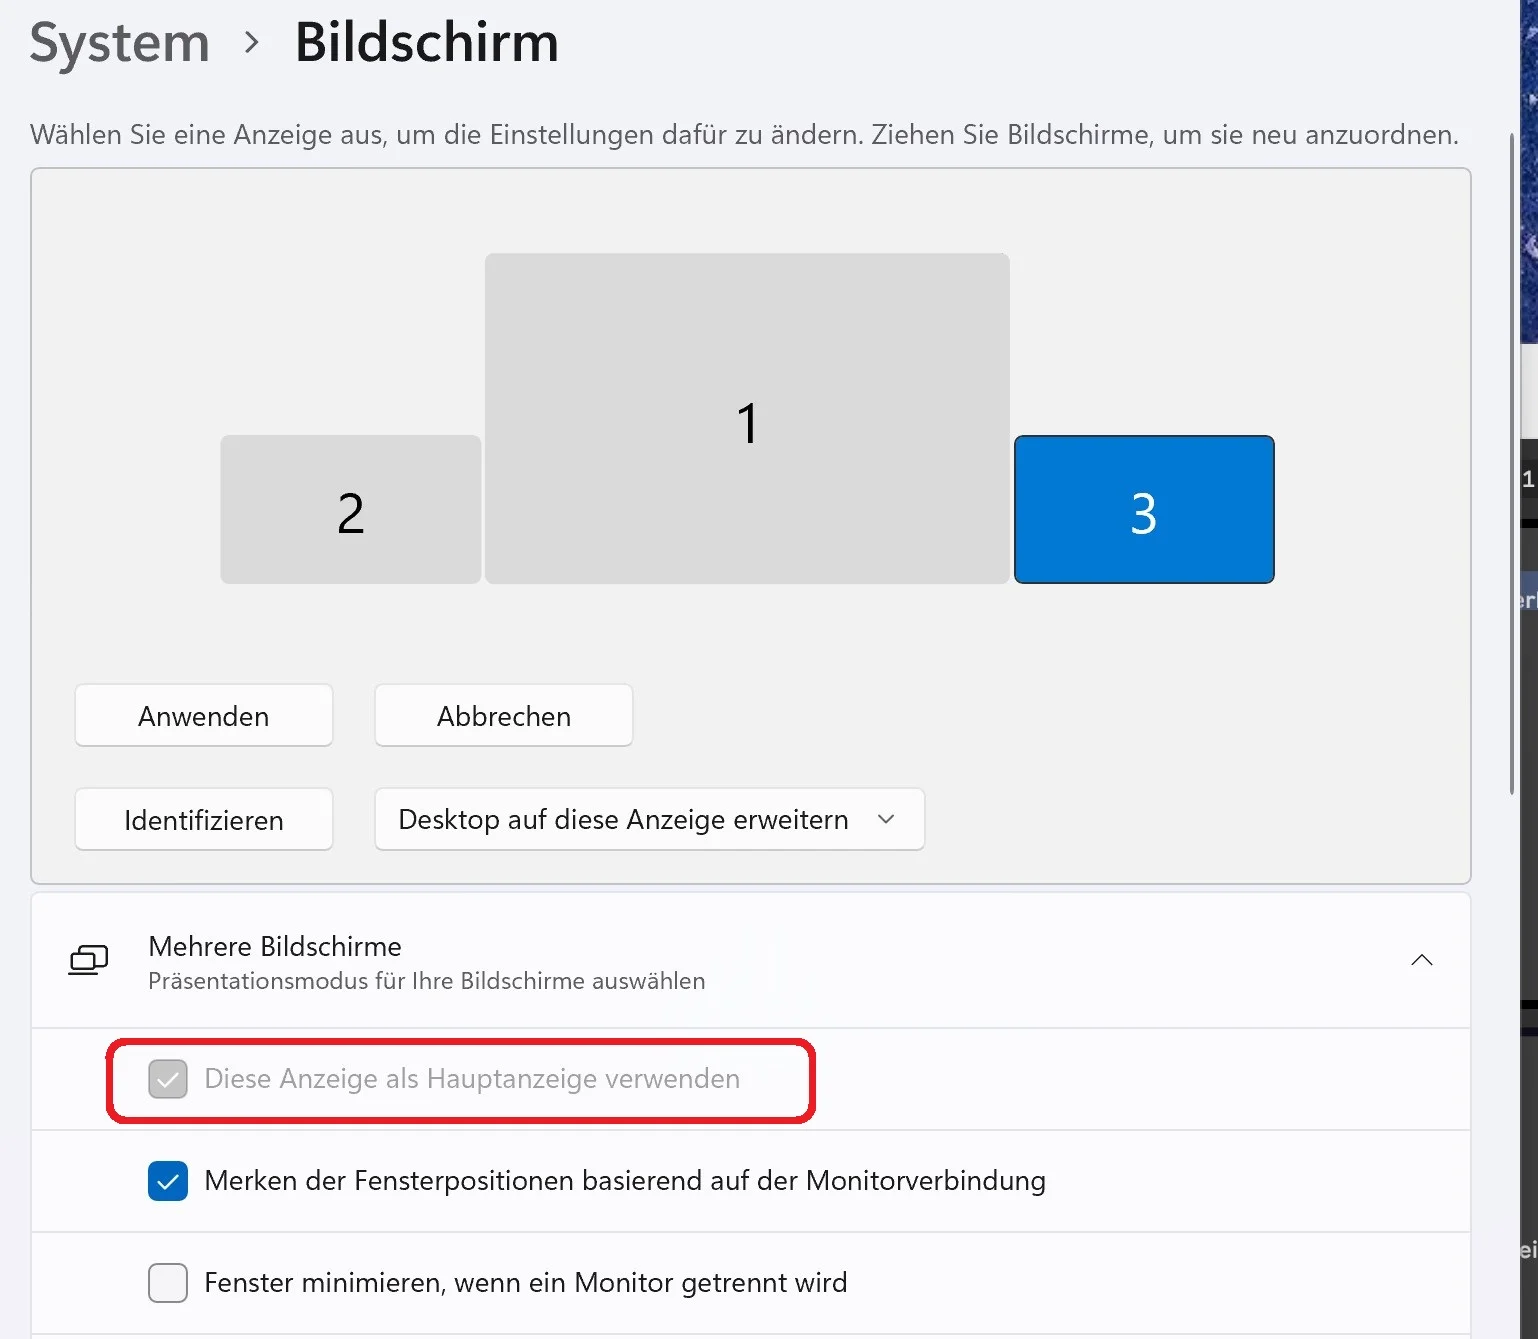1538x1339 pixels.
Task: Select display 3 in the monitor arrangement
Action: coord(1144,509)
